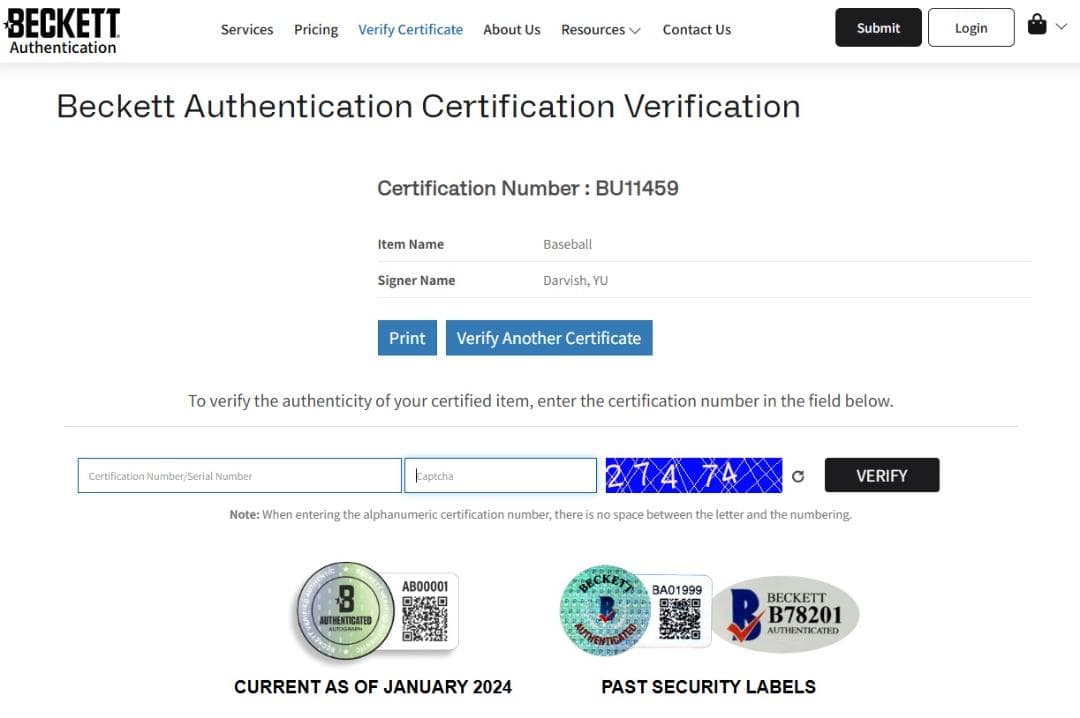Click the B78201 oval Beckett label

point(786,614)
